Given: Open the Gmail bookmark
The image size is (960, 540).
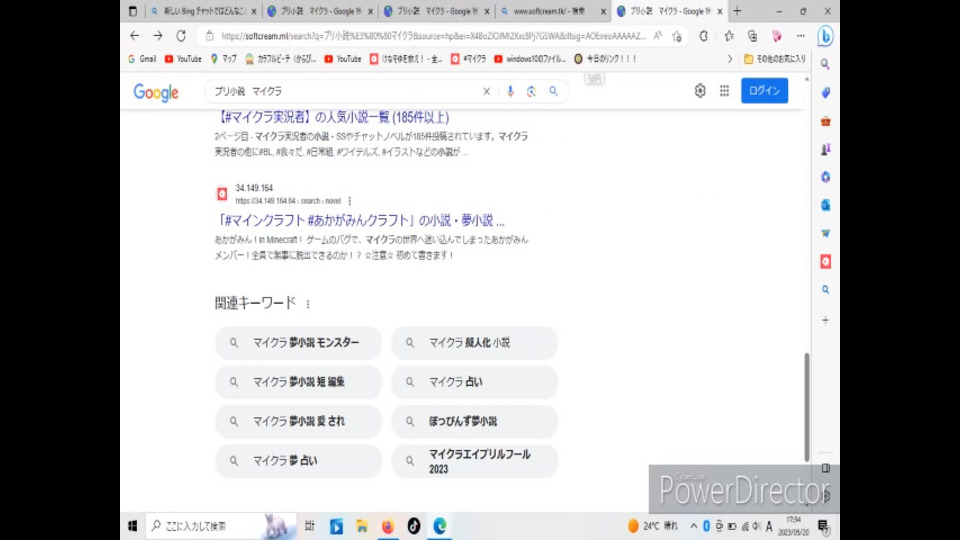Looking at the screenshot, I should point(142,59).
